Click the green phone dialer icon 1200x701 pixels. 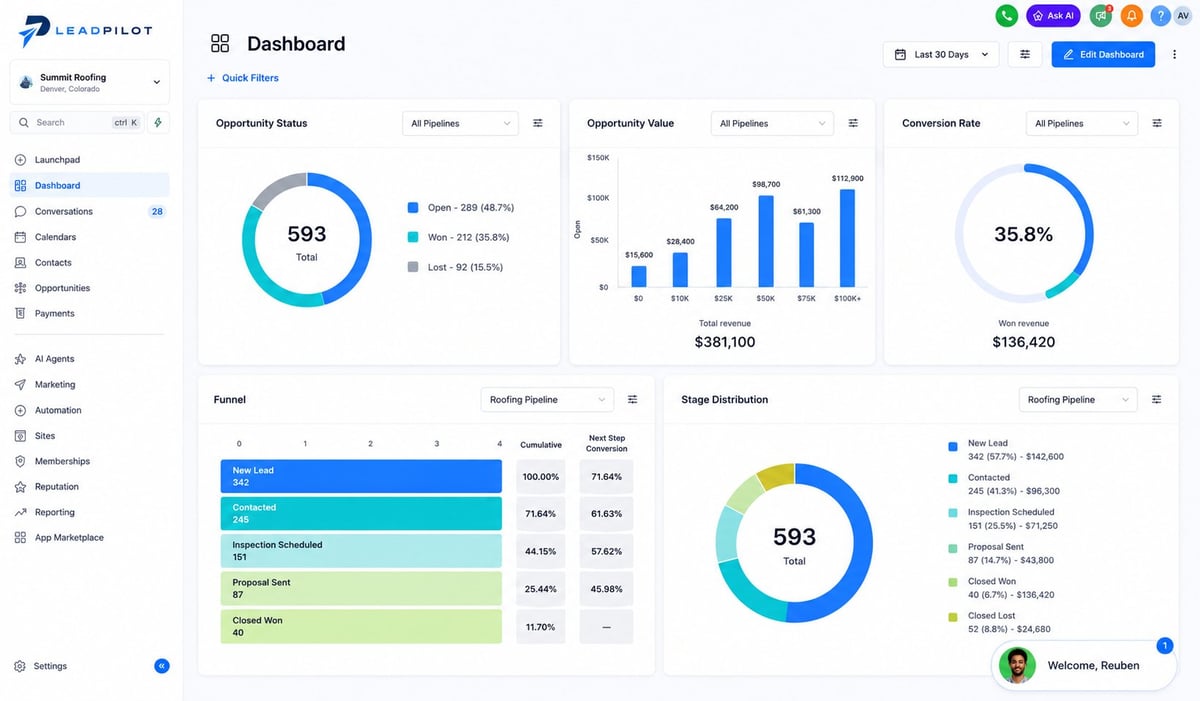point(1006,16)
